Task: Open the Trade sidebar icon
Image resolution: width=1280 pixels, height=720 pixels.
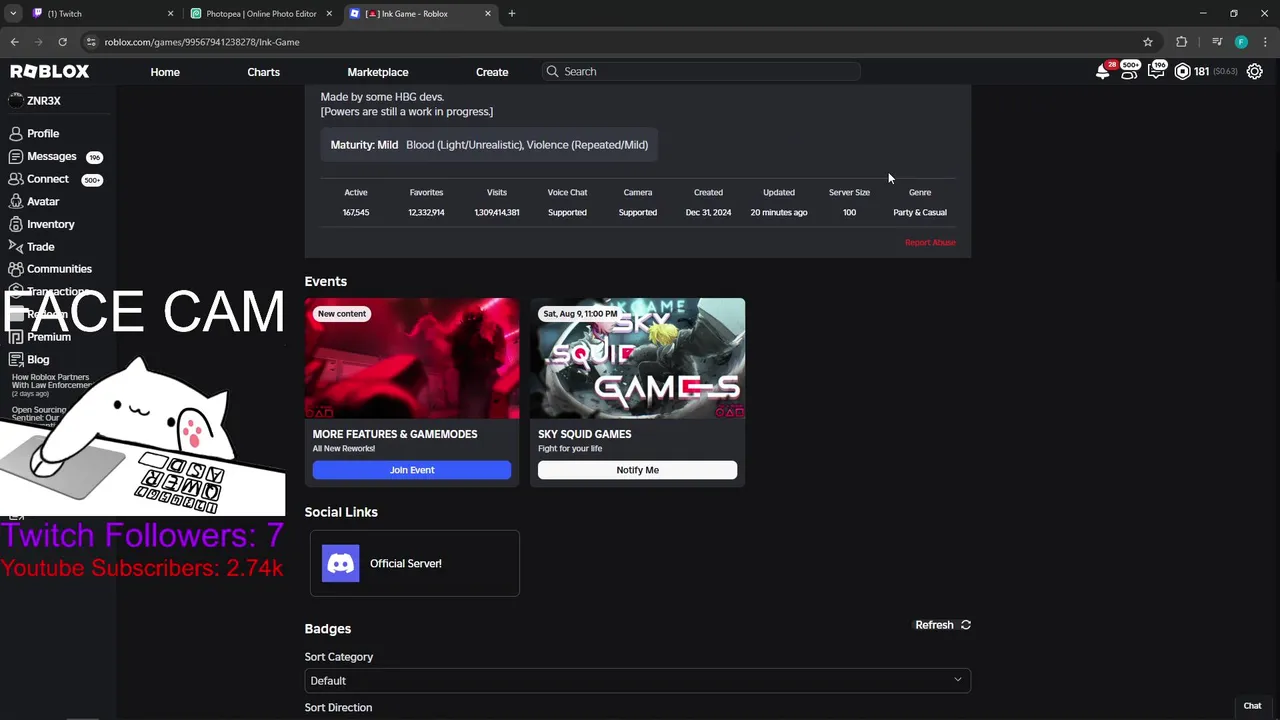Action: tap(16, 246)
